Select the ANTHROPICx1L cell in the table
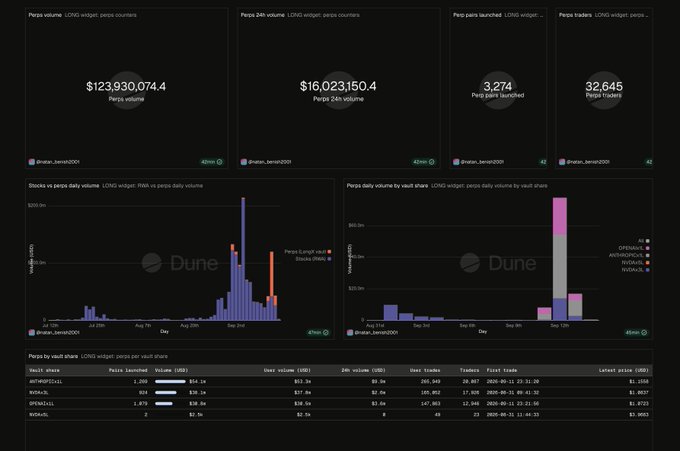Viewport: 680px width, 451px height. tap(46, 382)
